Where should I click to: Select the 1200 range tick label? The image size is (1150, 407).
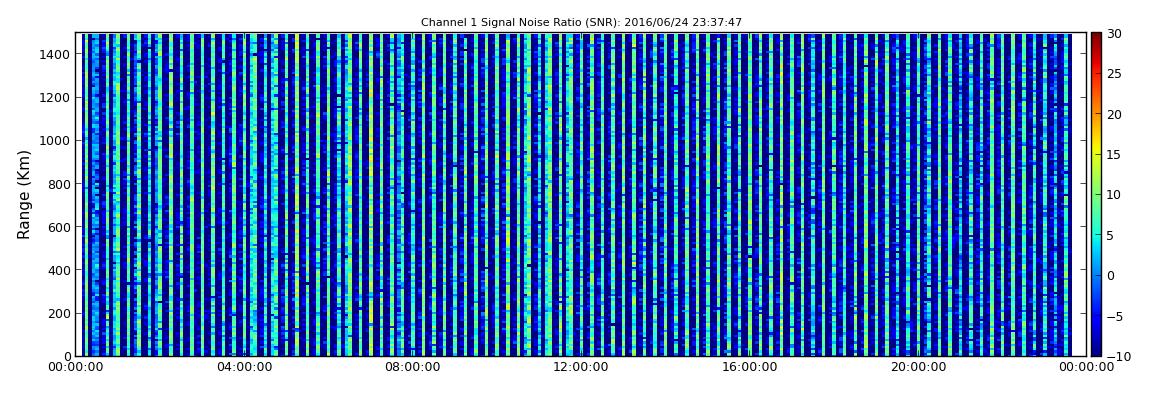(x=56, y=98)
